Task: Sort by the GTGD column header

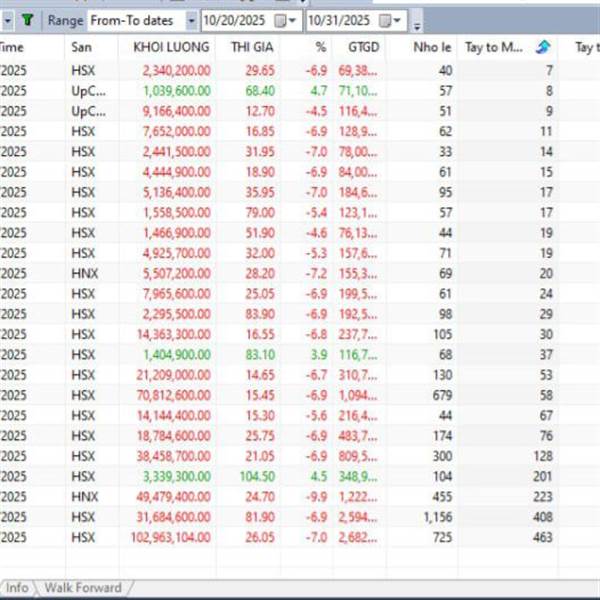Action: pos(359,47)
